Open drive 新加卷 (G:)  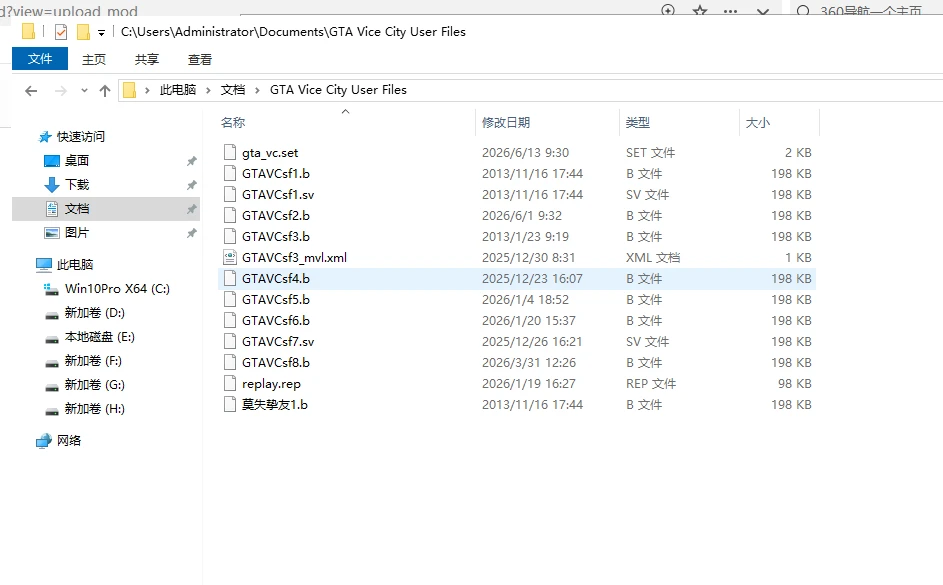tap(94, 385)
